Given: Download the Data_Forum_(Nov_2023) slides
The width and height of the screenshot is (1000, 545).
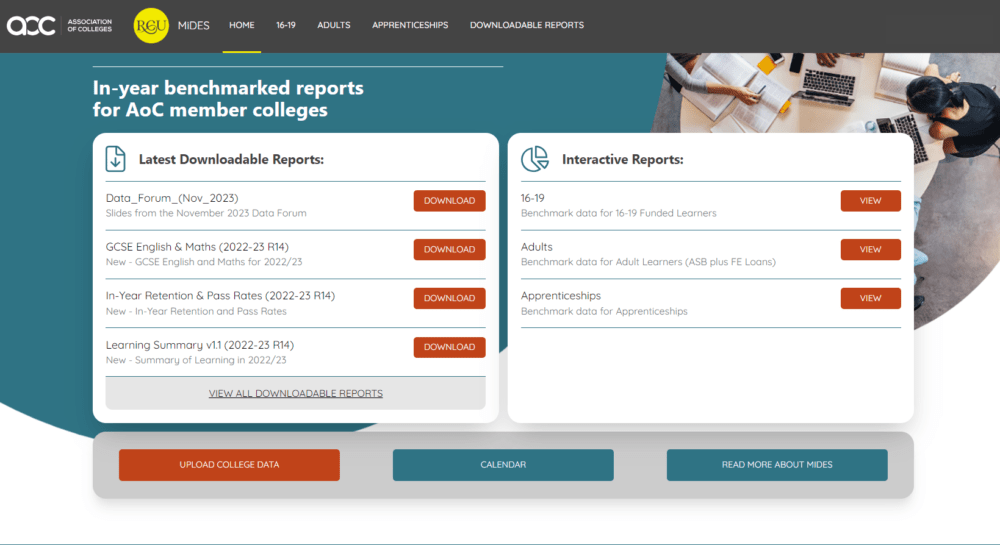Looking at the screenshot, I should 449,201.
